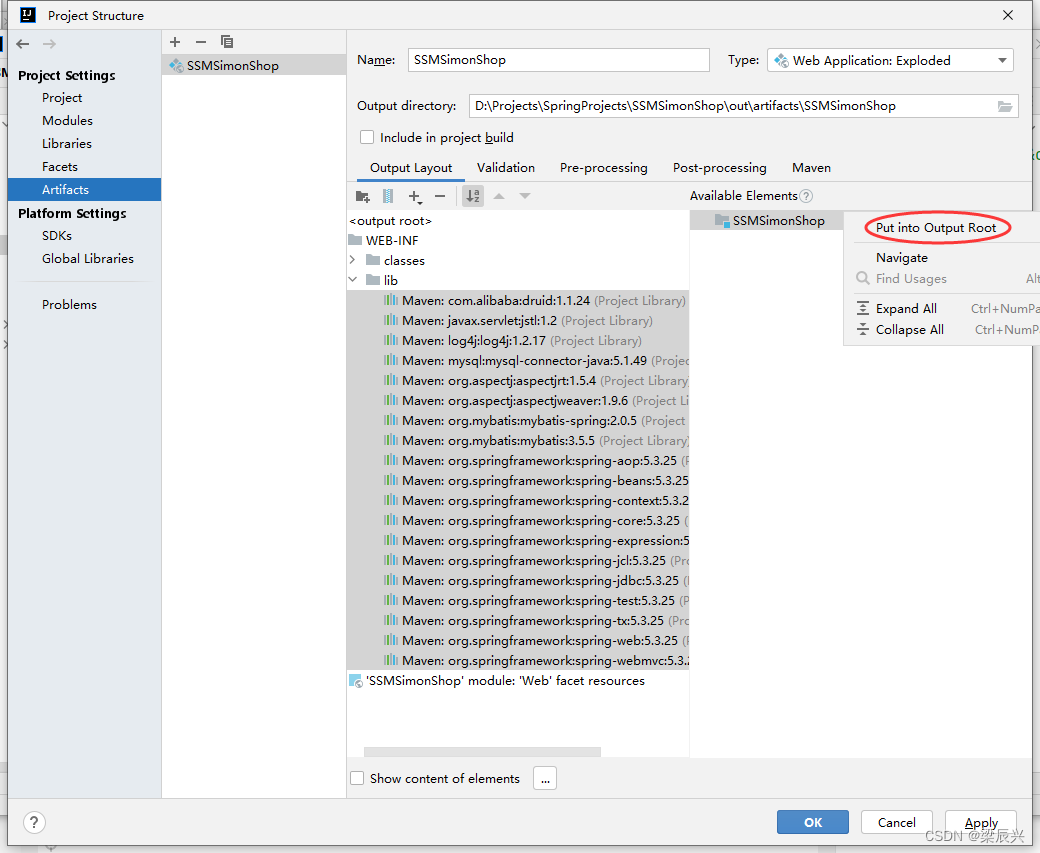Screen dimensions: 1040x853
Task: Browse output directory folder icon
Action: coord(1005,106)
